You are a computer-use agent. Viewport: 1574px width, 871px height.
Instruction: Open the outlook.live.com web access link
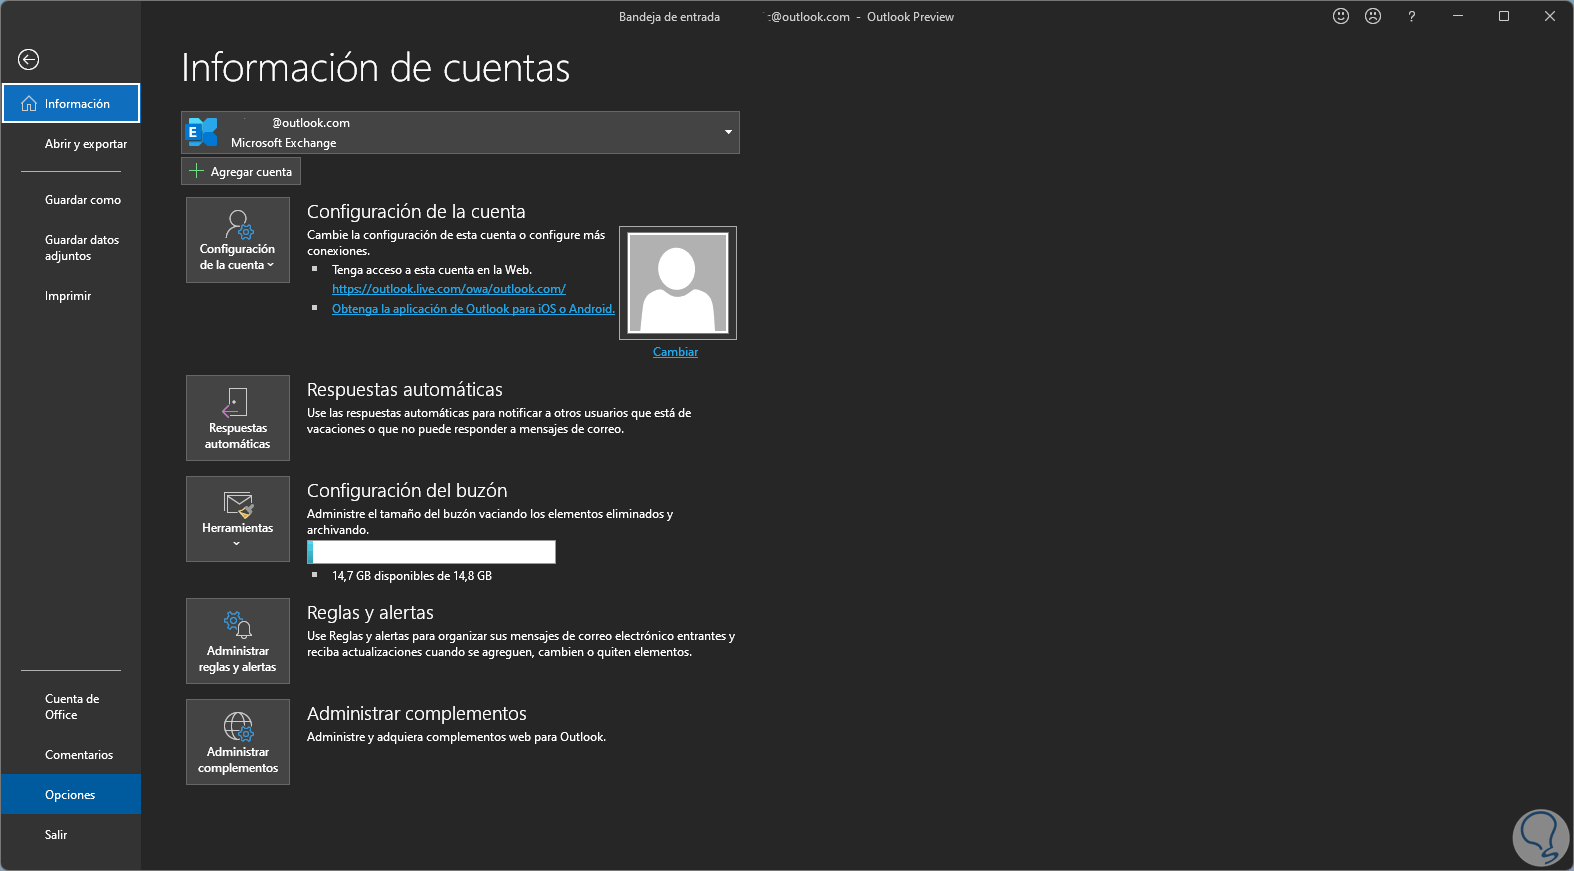(449, 289)
